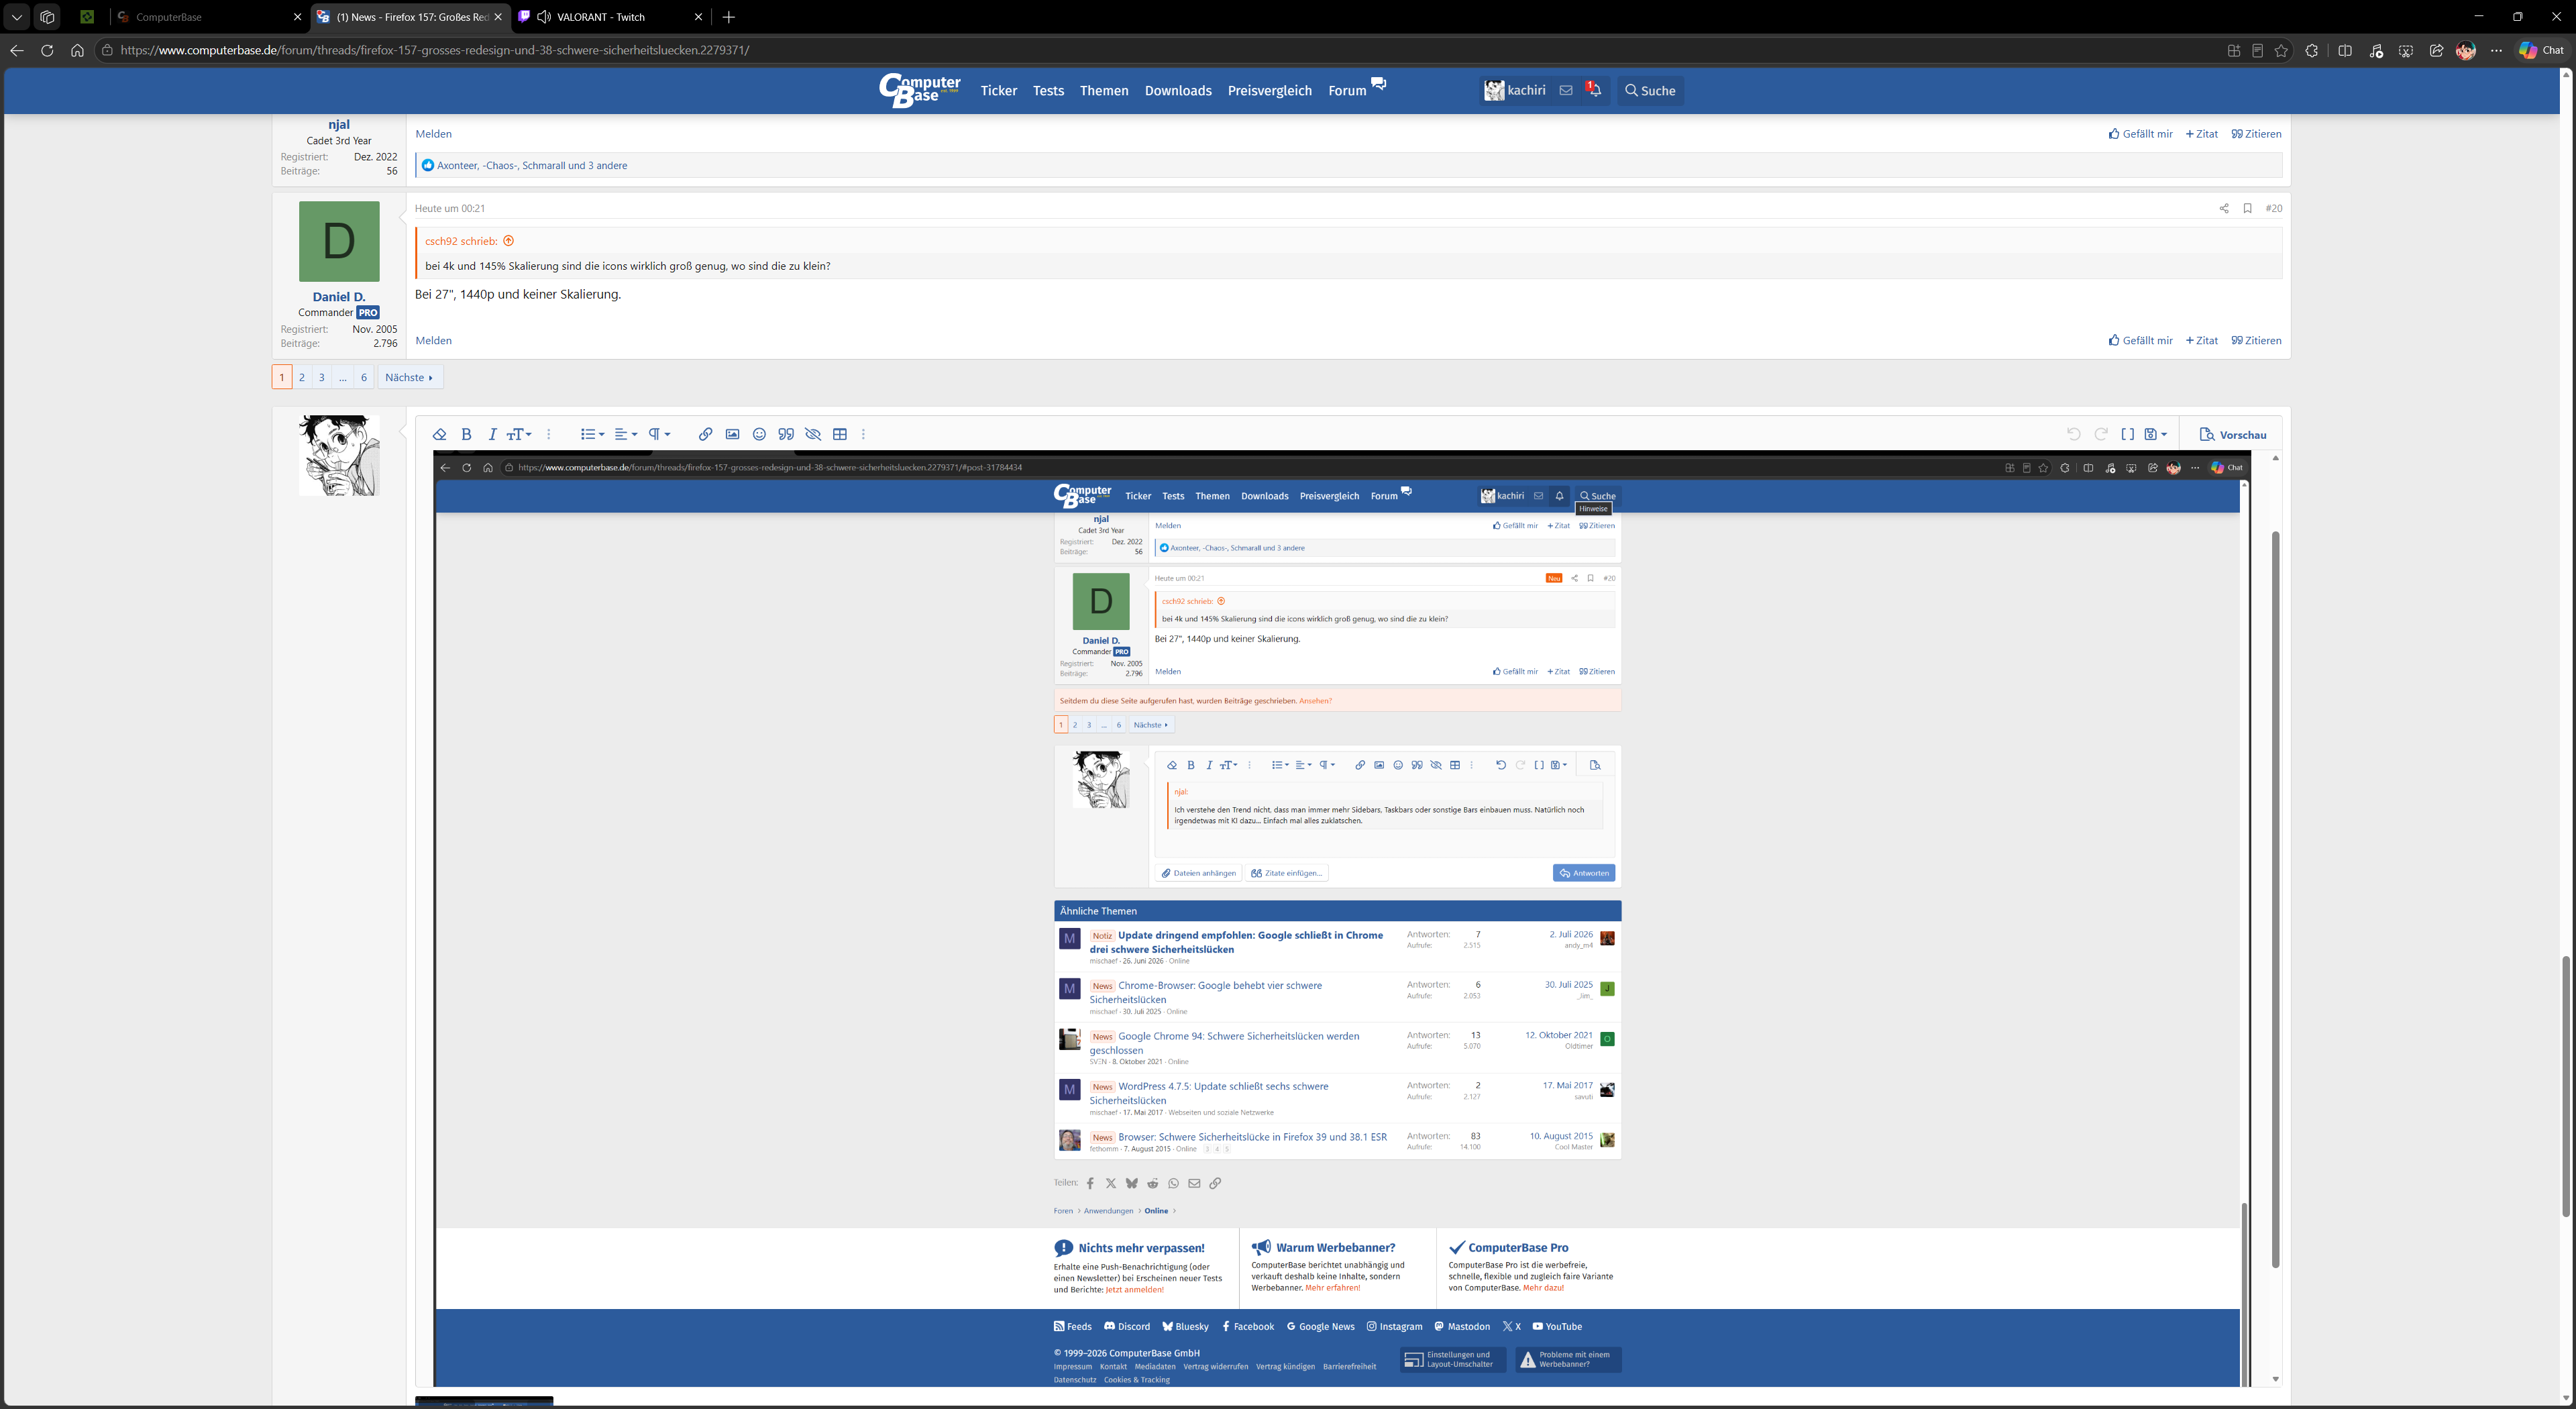
Task: Click the redo arrow in the editor
Action: pyautogui.click(x=2100, y=434)
